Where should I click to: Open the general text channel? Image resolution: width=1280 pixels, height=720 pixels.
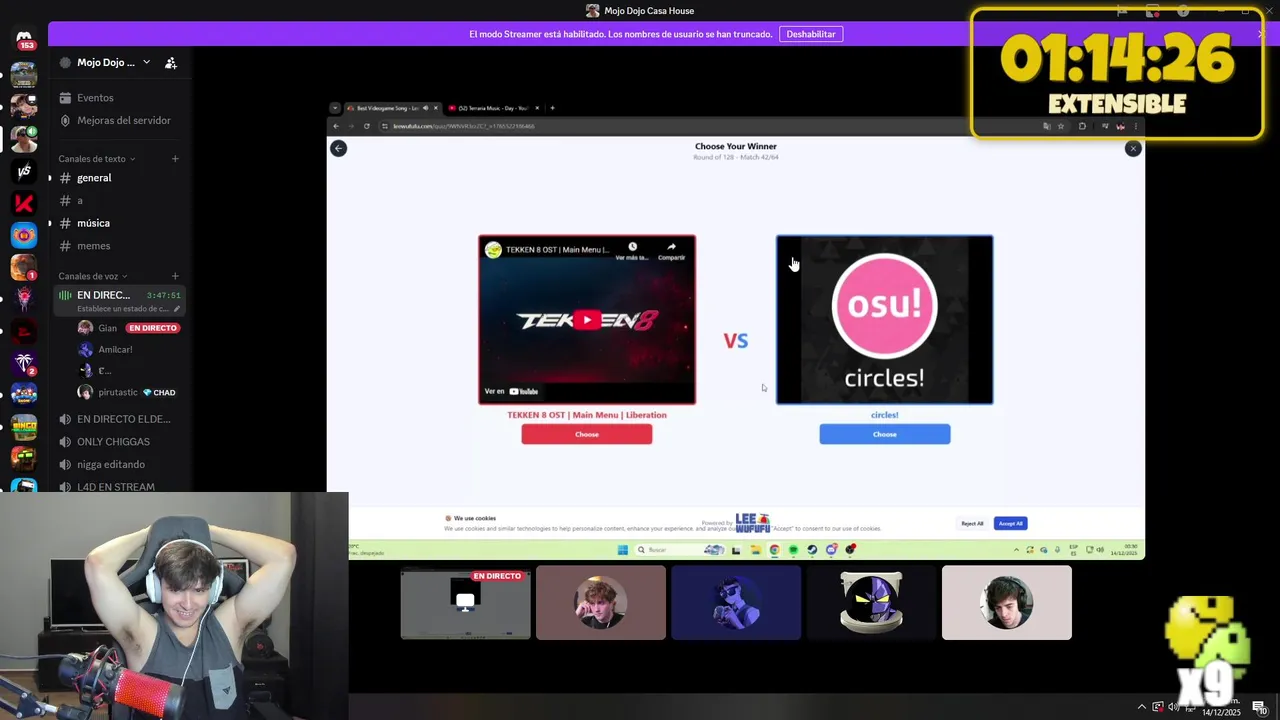click(119, 178)
